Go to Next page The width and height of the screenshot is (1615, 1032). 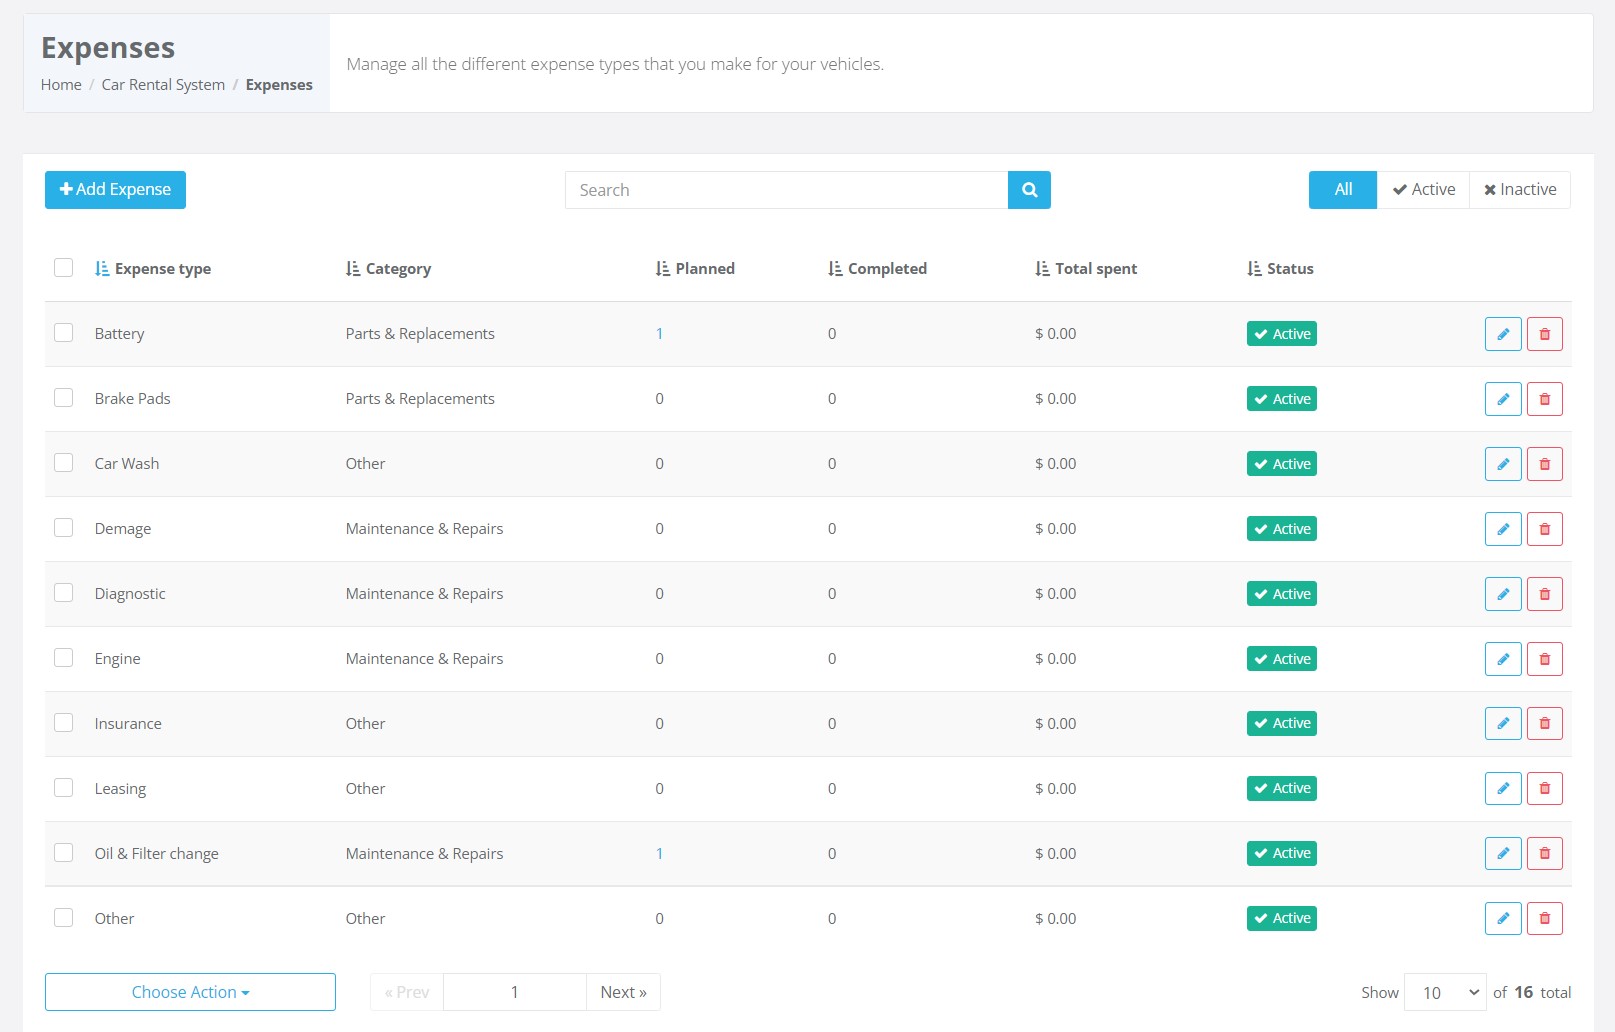click(623, 992)
